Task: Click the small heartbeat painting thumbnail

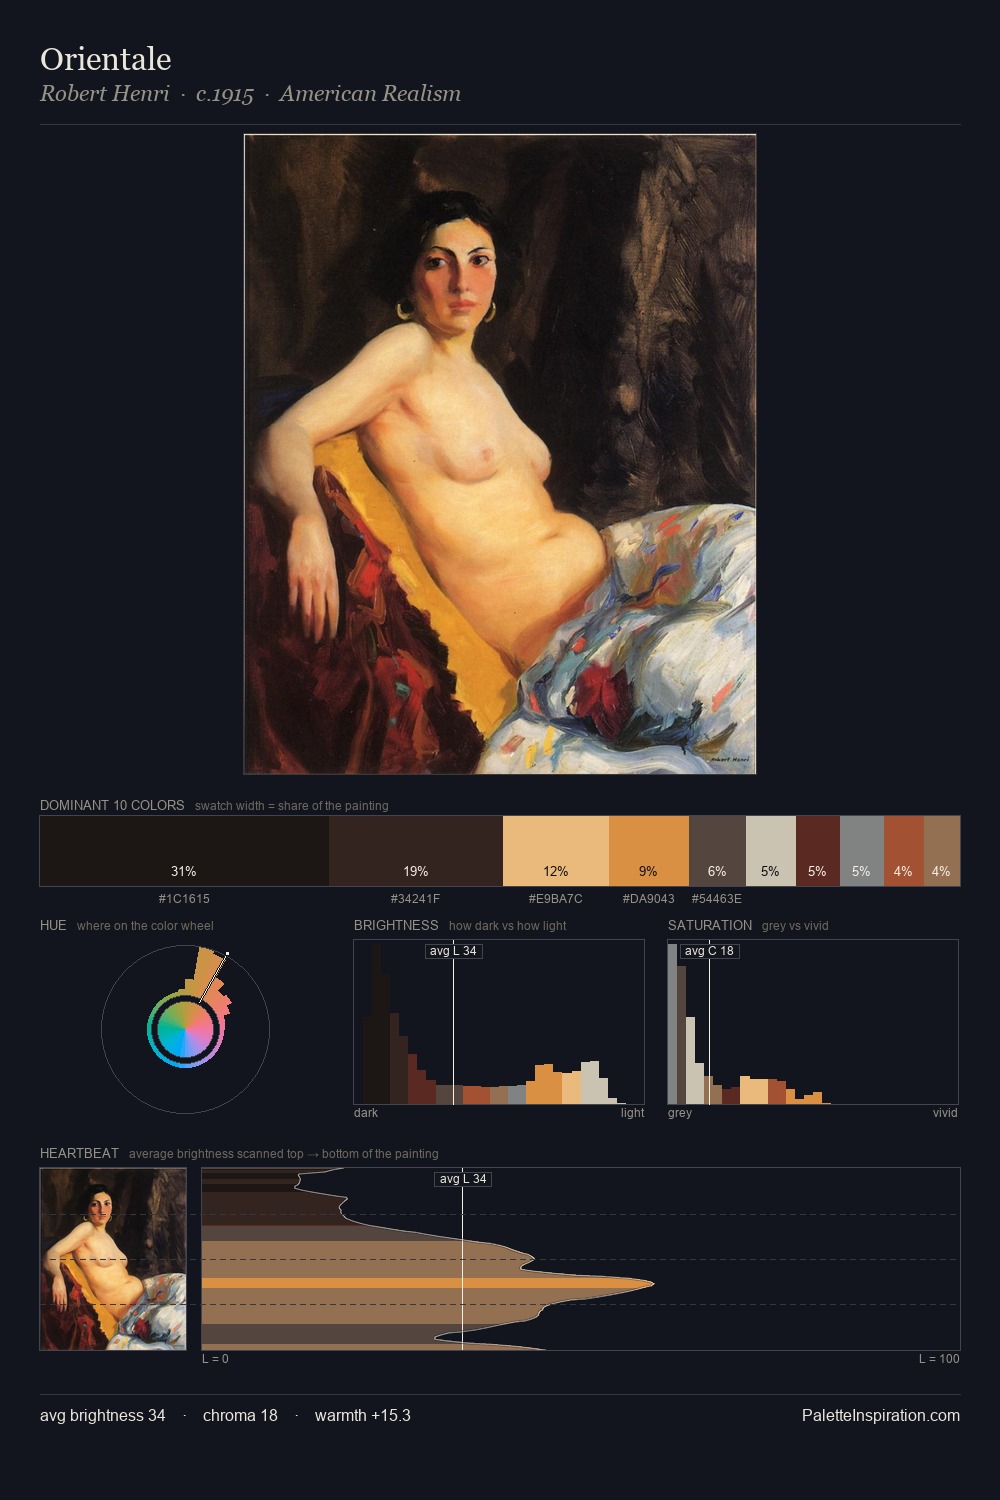Action: pos(113,1259)
